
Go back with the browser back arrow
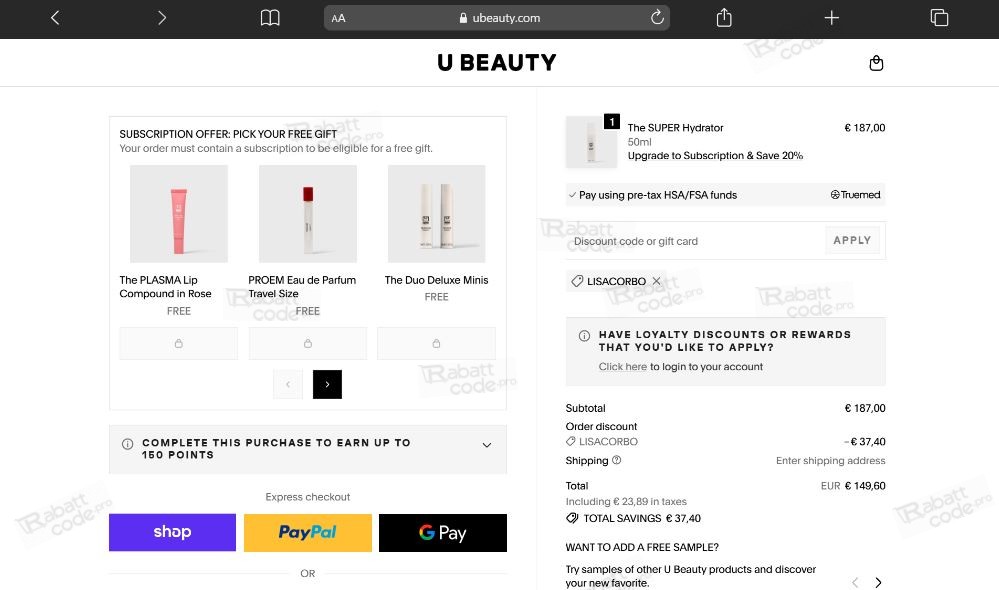pyautogui.click(x=55, y=18)
